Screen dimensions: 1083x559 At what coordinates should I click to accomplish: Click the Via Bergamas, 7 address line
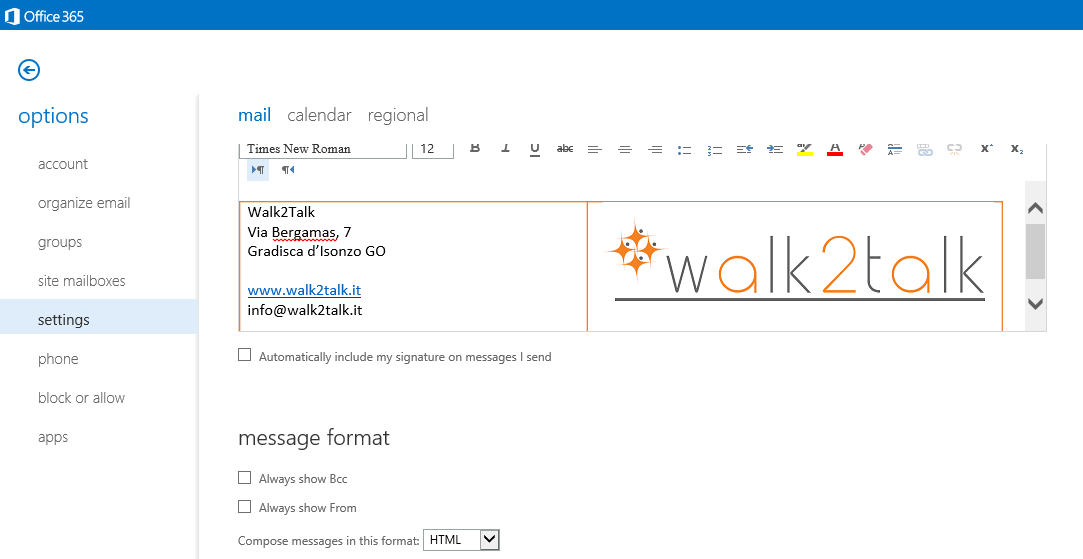pyautogui.click(x=299, y=232)
